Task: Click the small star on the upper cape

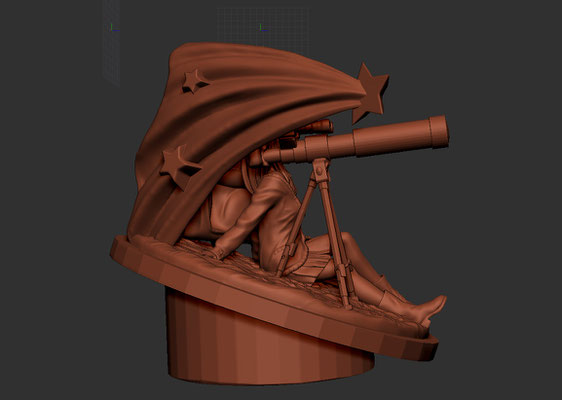Action: click(194, 81)
